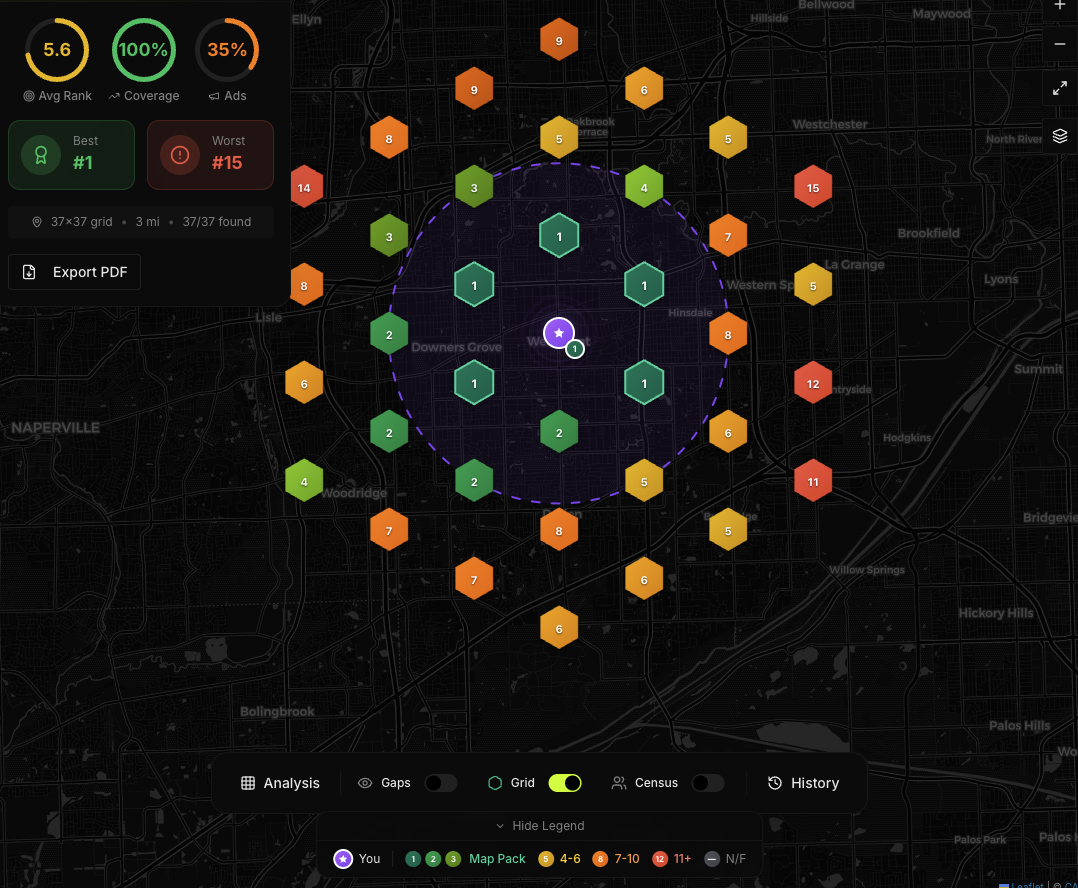The image size is (1078, 888).
Task: Click the Export PDF button
Action: click(74, 272)
